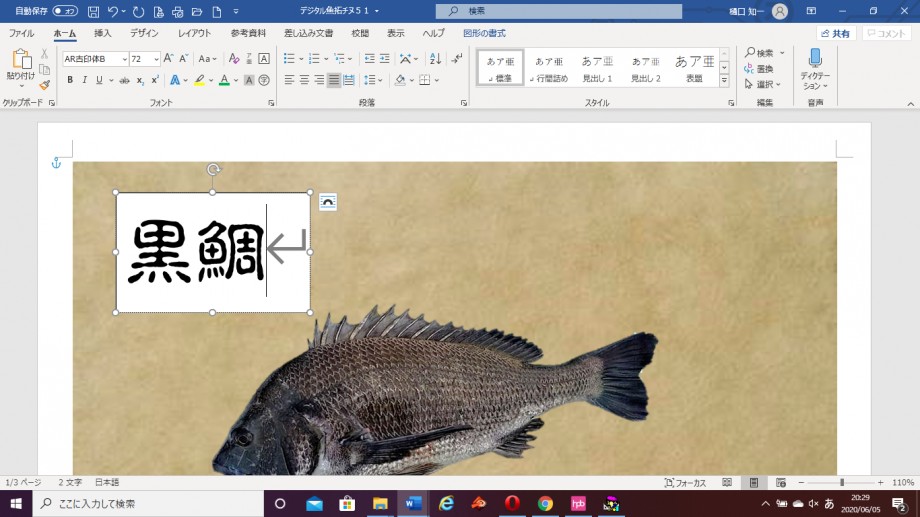The width and height of the screenshot is (920, 517).
Task: Launch Opera browser from the taskbar
Action: 512,504
